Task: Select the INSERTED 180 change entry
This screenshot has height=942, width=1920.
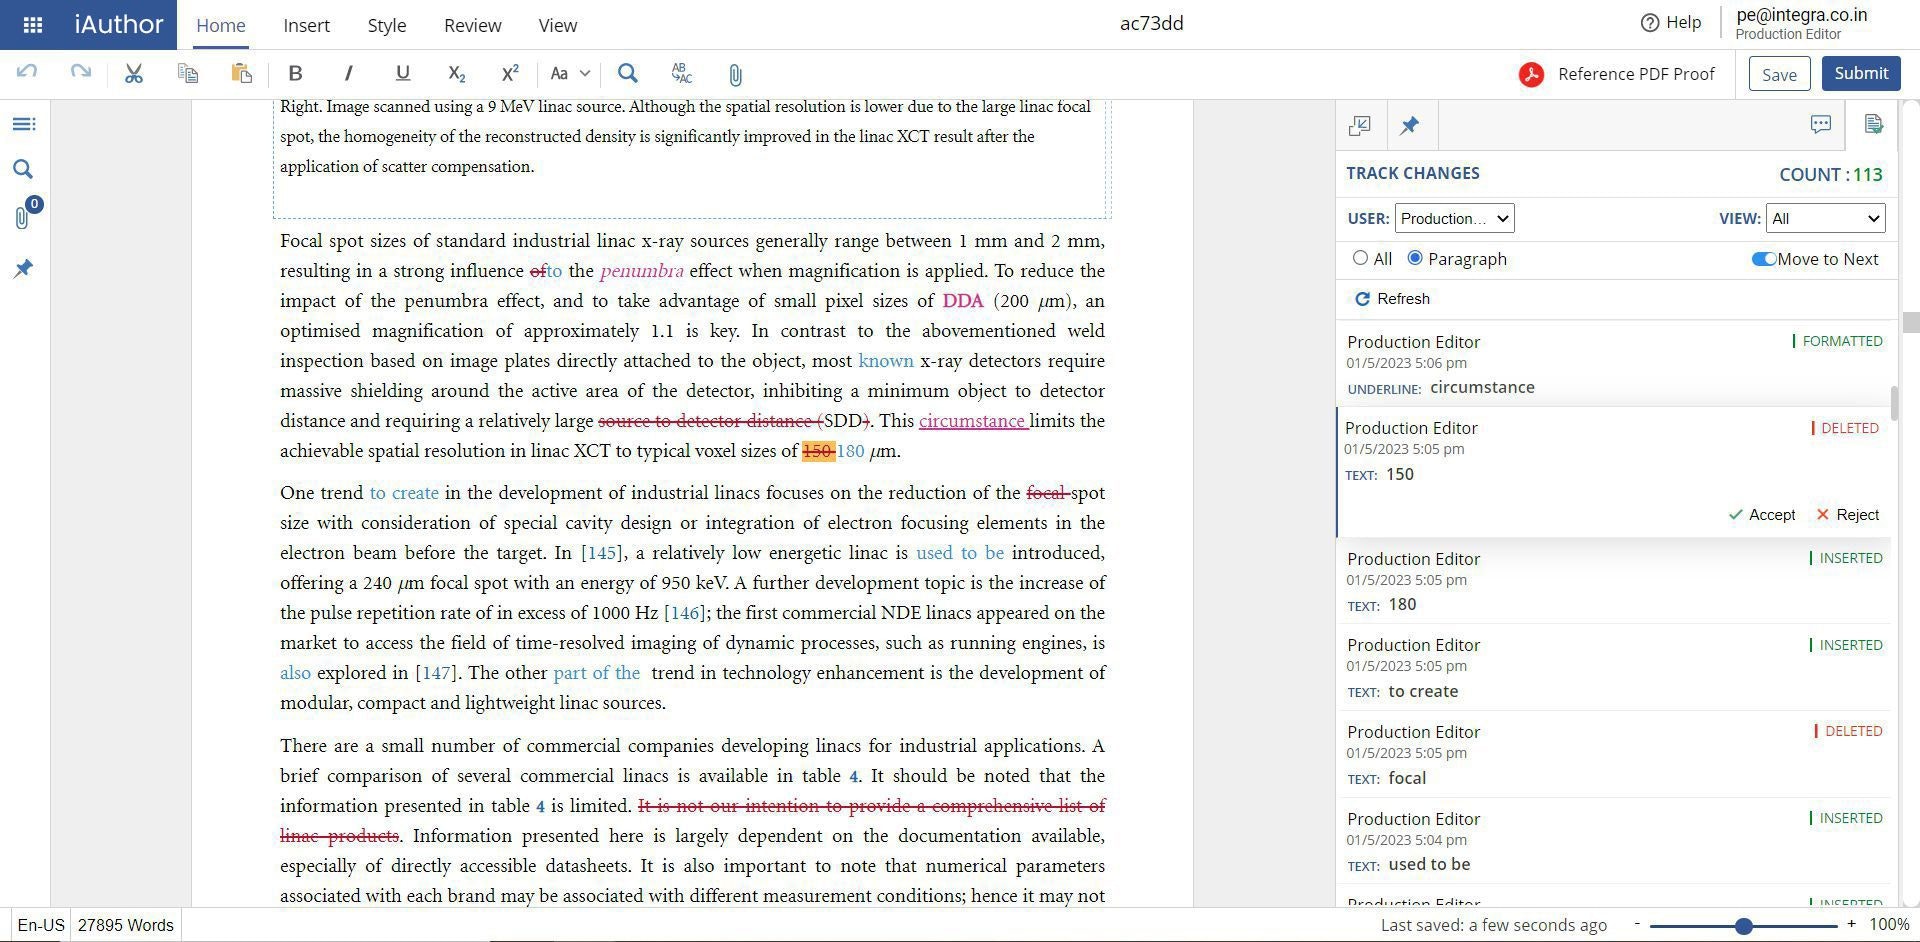Action: pyautogui.click(x=1614, y=581)
